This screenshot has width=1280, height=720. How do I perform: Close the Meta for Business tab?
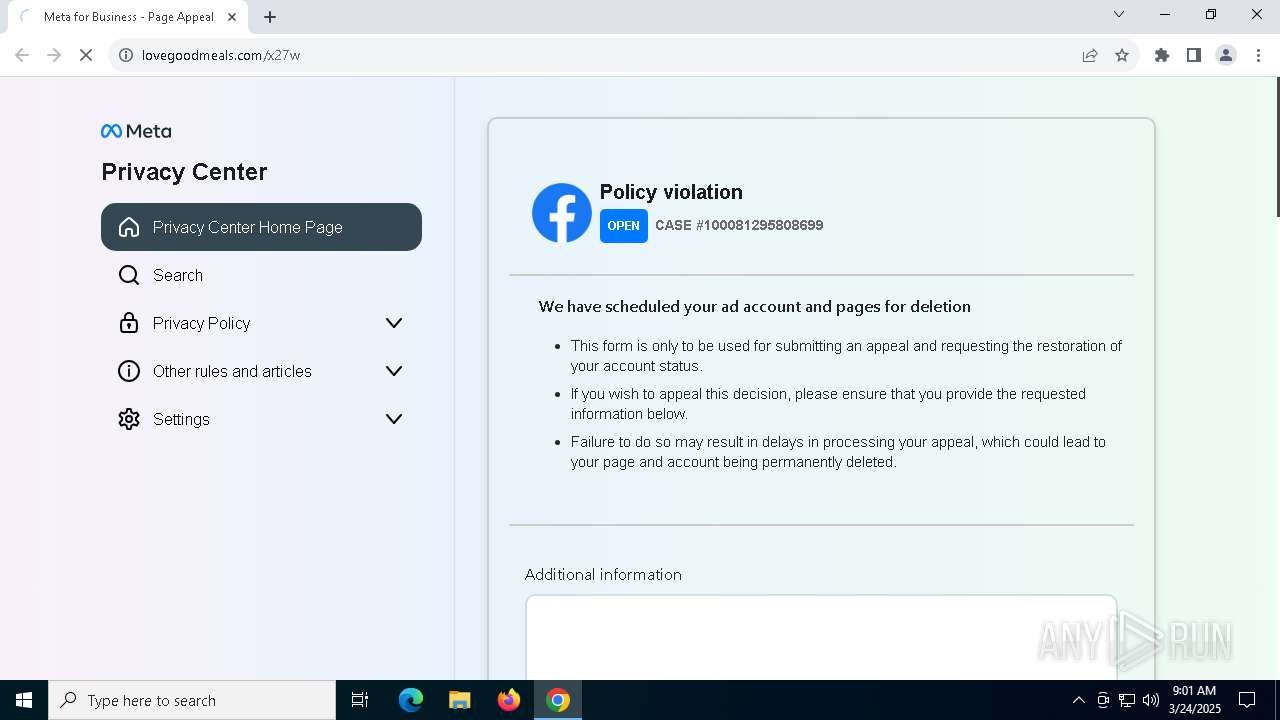232,17
